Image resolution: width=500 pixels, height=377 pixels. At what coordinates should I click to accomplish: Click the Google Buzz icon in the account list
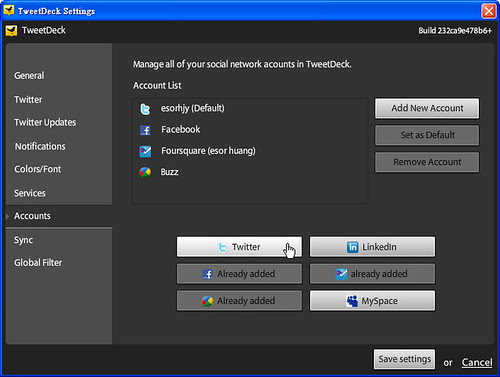pos(145,172)
